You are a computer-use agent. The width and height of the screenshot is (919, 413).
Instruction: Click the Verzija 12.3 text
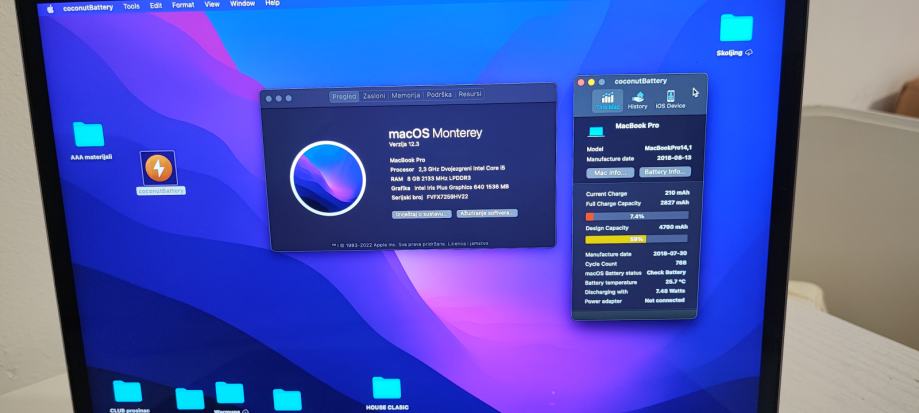click(404, 144)
